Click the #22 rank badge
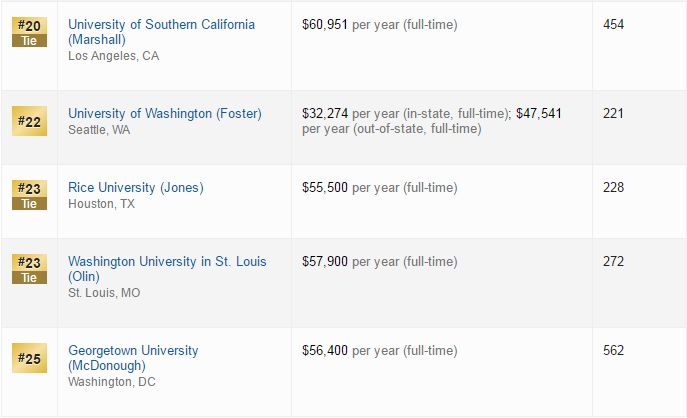Screen dimensions: 687x418 pos(29,121)
